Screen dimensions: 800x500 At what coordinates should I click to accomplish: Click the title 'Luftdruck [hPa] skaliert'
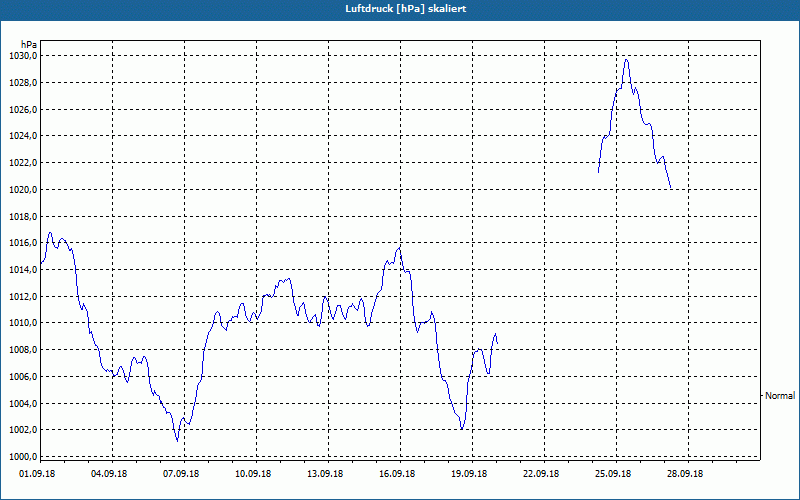coord(406,9)
